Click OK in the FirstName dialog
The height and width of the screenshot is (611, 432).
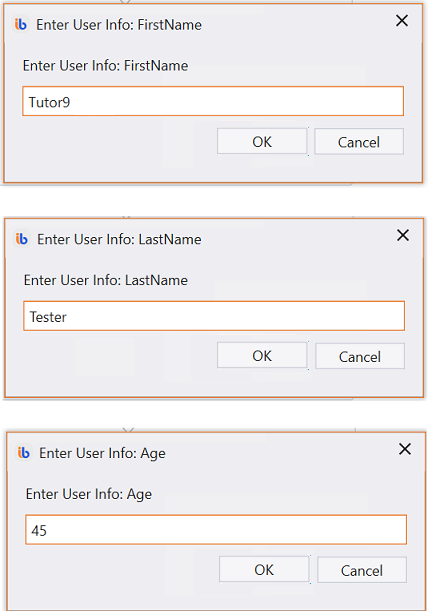point(262,141)
